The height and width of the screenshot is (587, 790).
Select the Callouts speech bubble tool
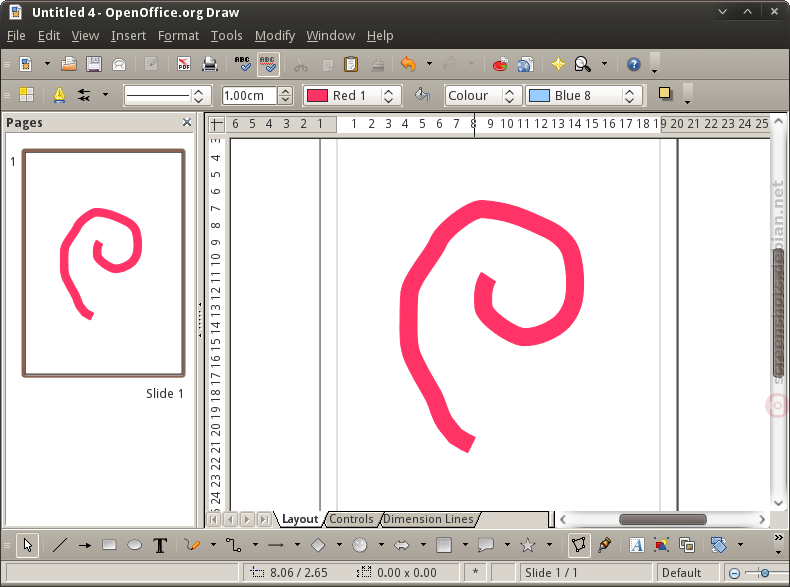(486, 545)
